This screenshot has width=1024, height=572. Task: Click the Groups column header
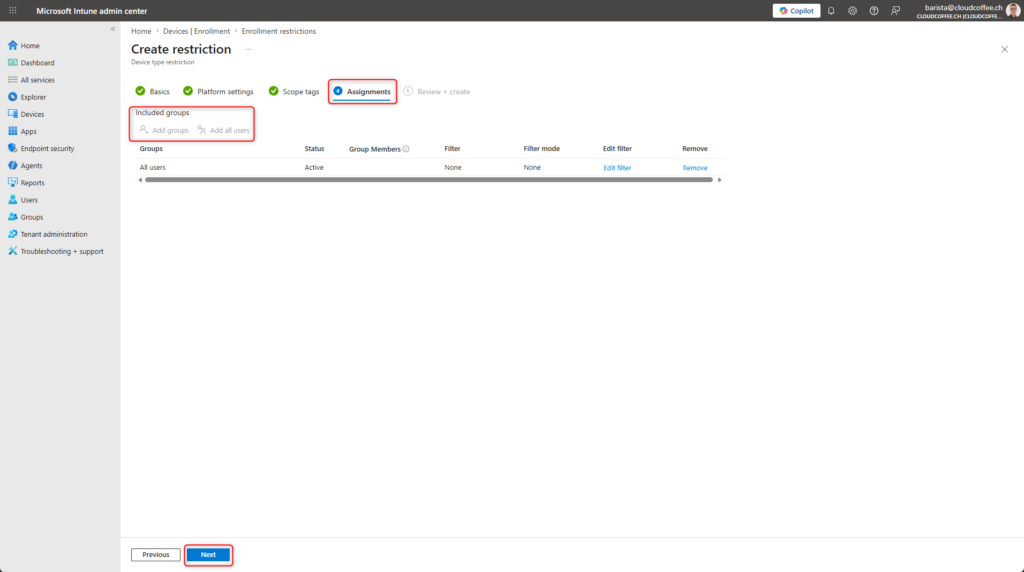pos(151,148)
